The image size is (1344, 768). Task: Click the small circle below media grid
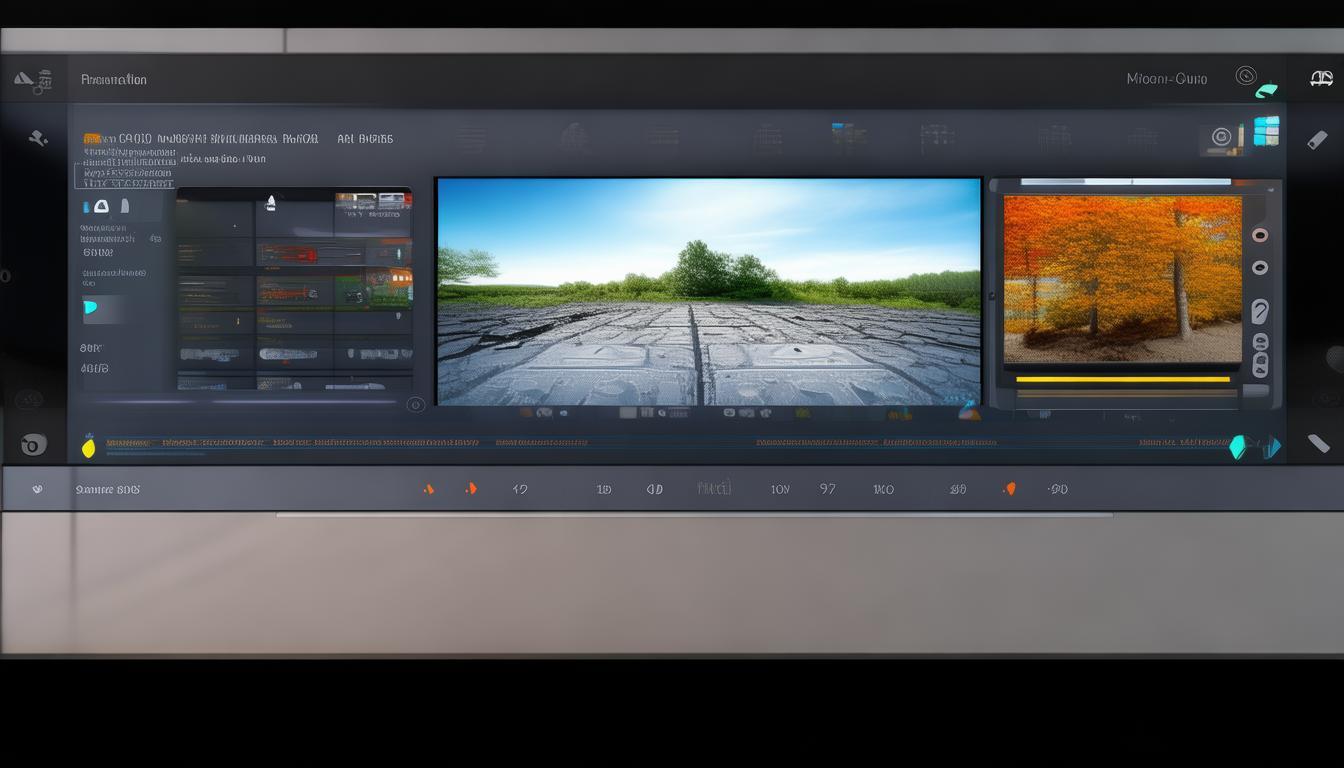416,404
